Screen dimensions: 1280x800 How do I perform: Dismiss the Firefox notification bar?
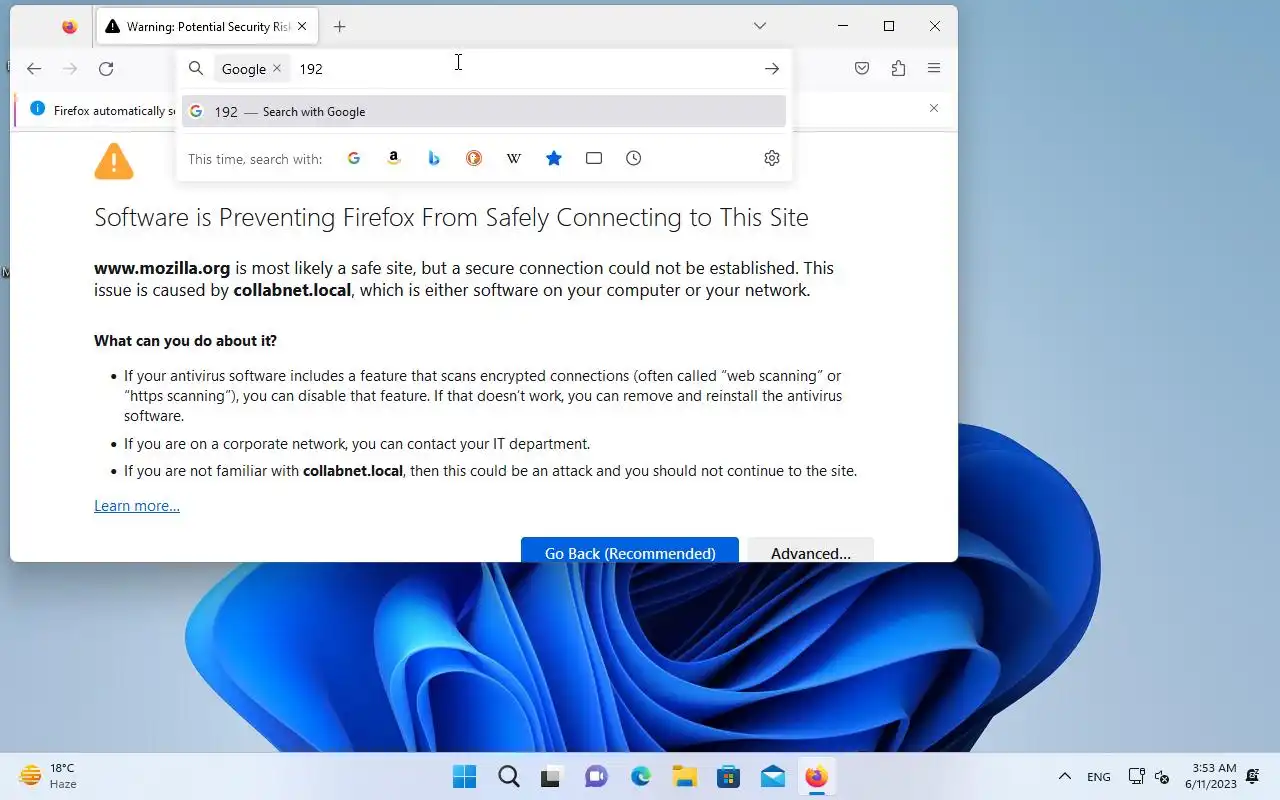pyautogui.click(x=934, y=108)
